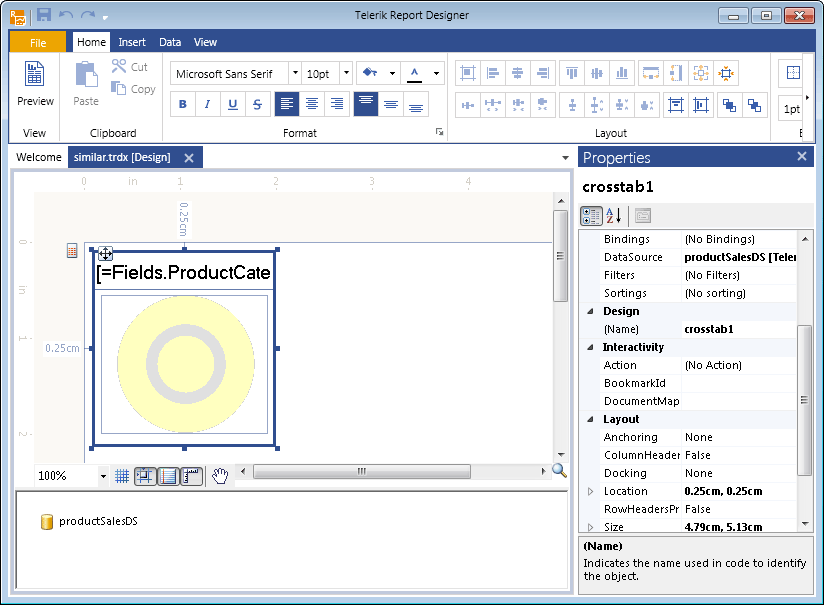Undo the last action
Image resolution: width=824 pixels, height=605 pixels.
(x=66, y=15)
